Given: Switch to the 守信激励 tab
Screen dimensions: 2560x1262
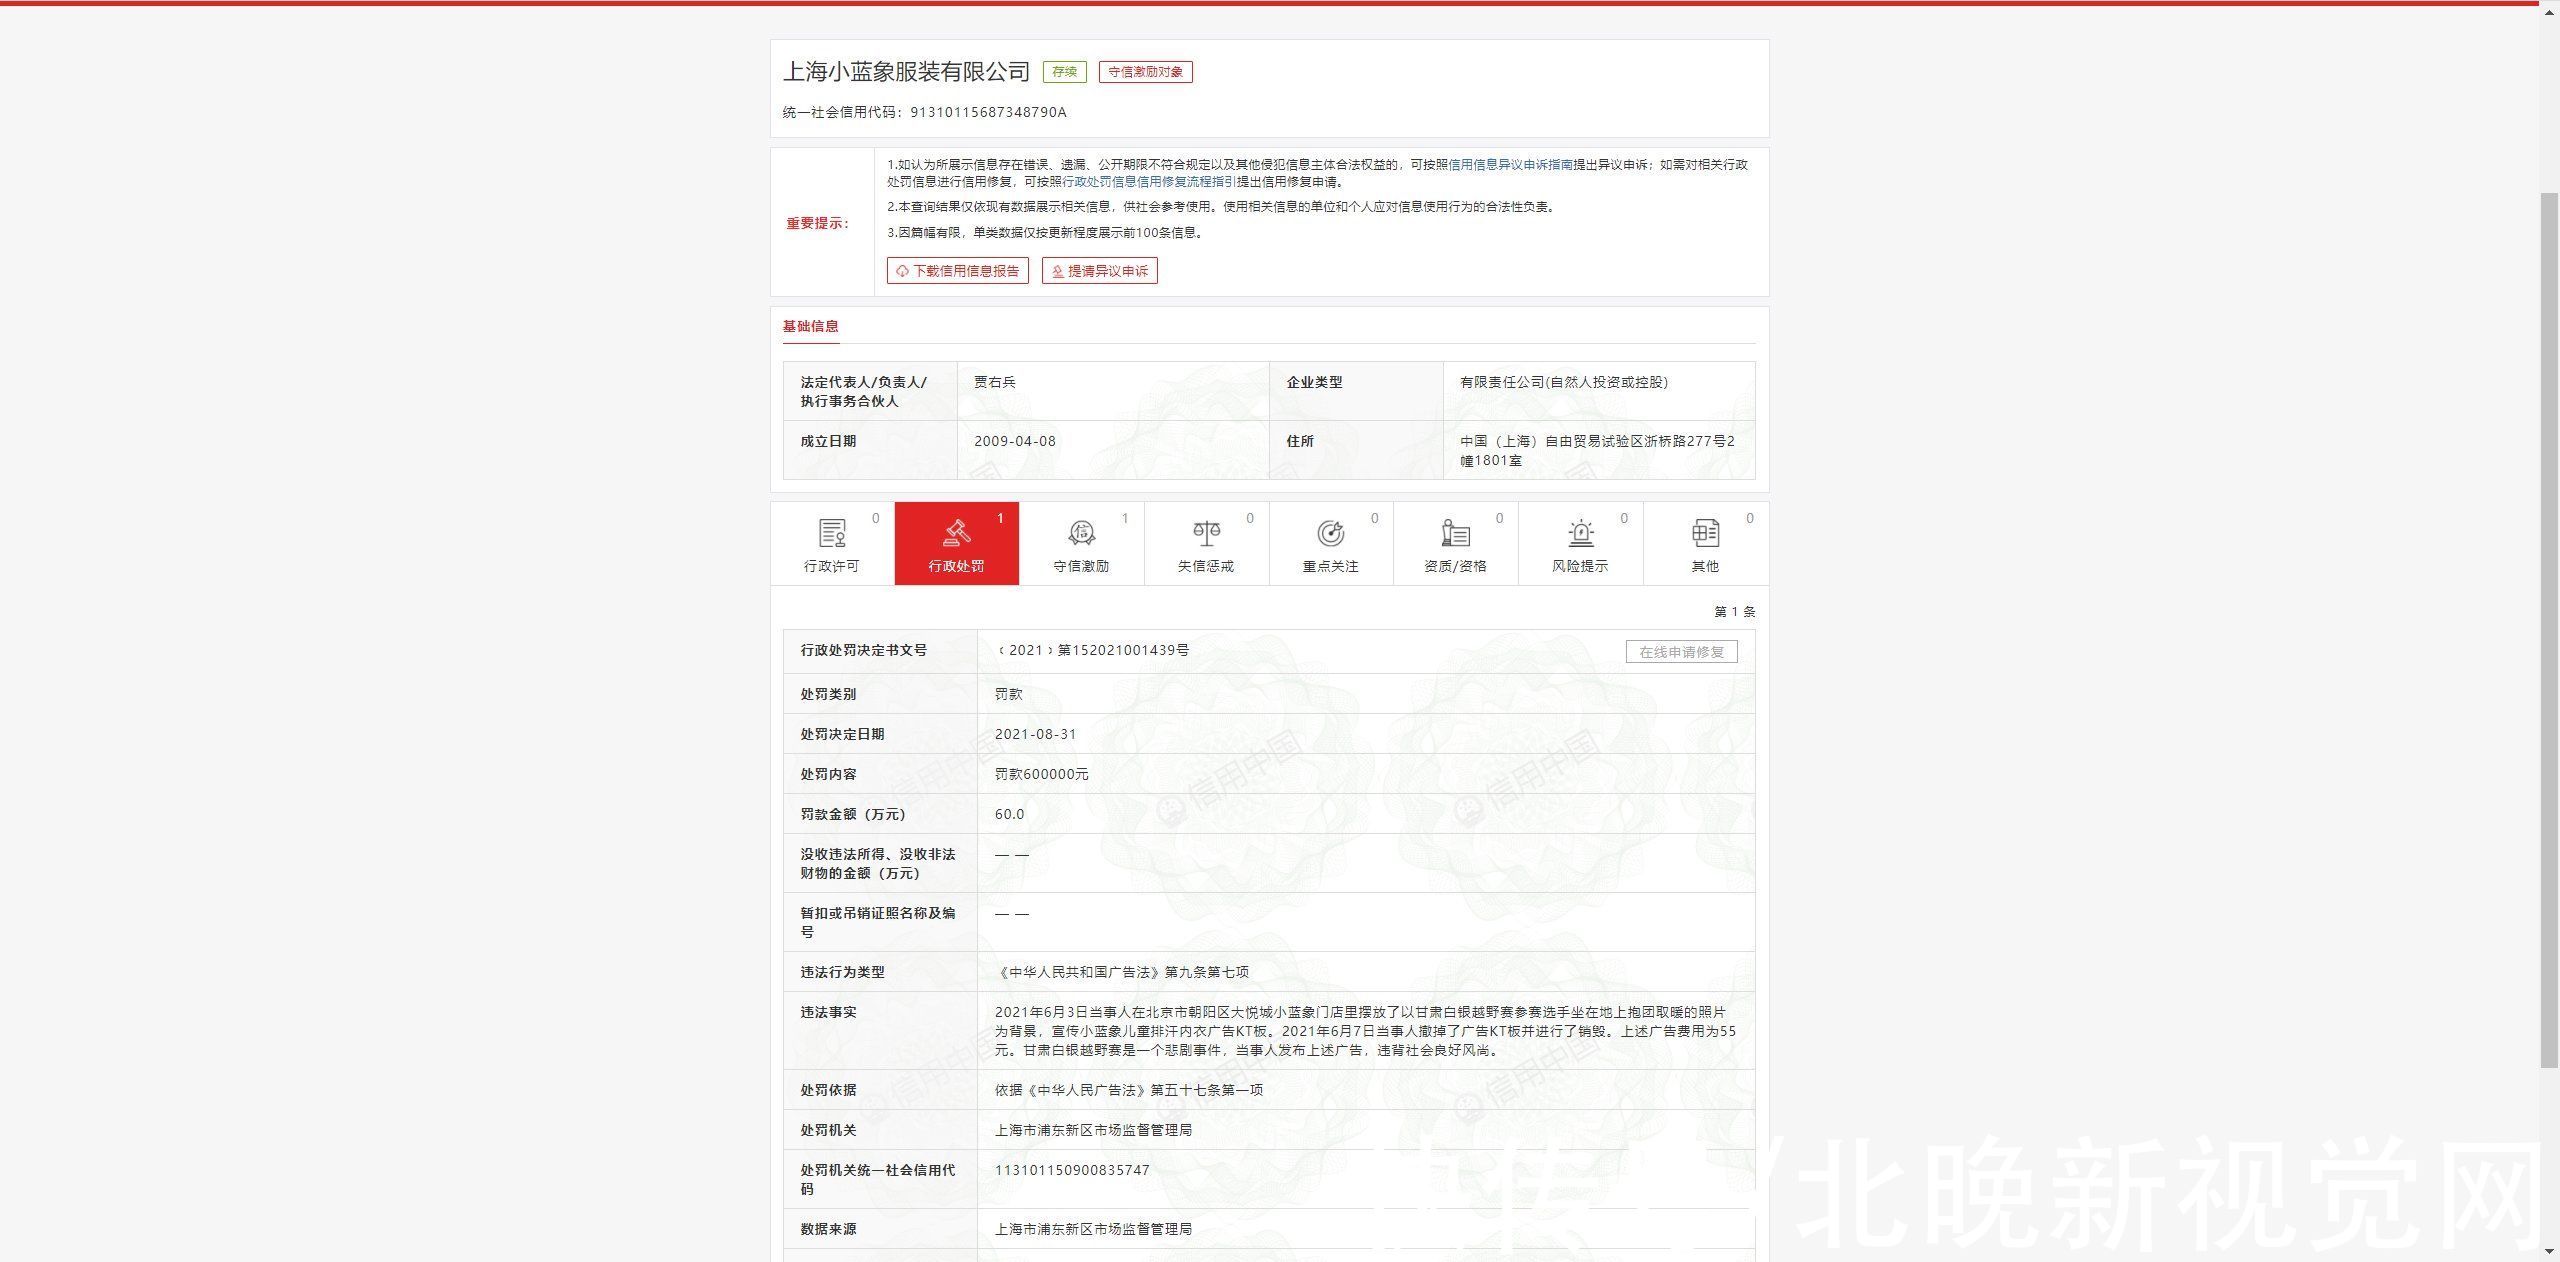Looking at the screenshot, I should pyautogui.click(x=1081, y=543).
